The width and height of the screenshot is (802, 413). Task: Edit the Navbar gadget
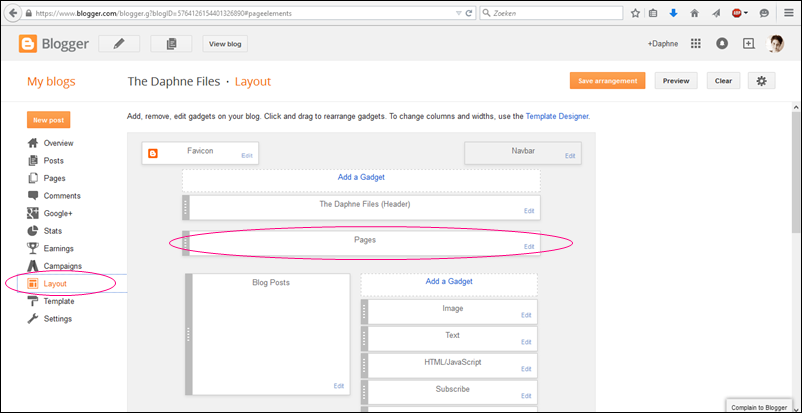point(570,156)
